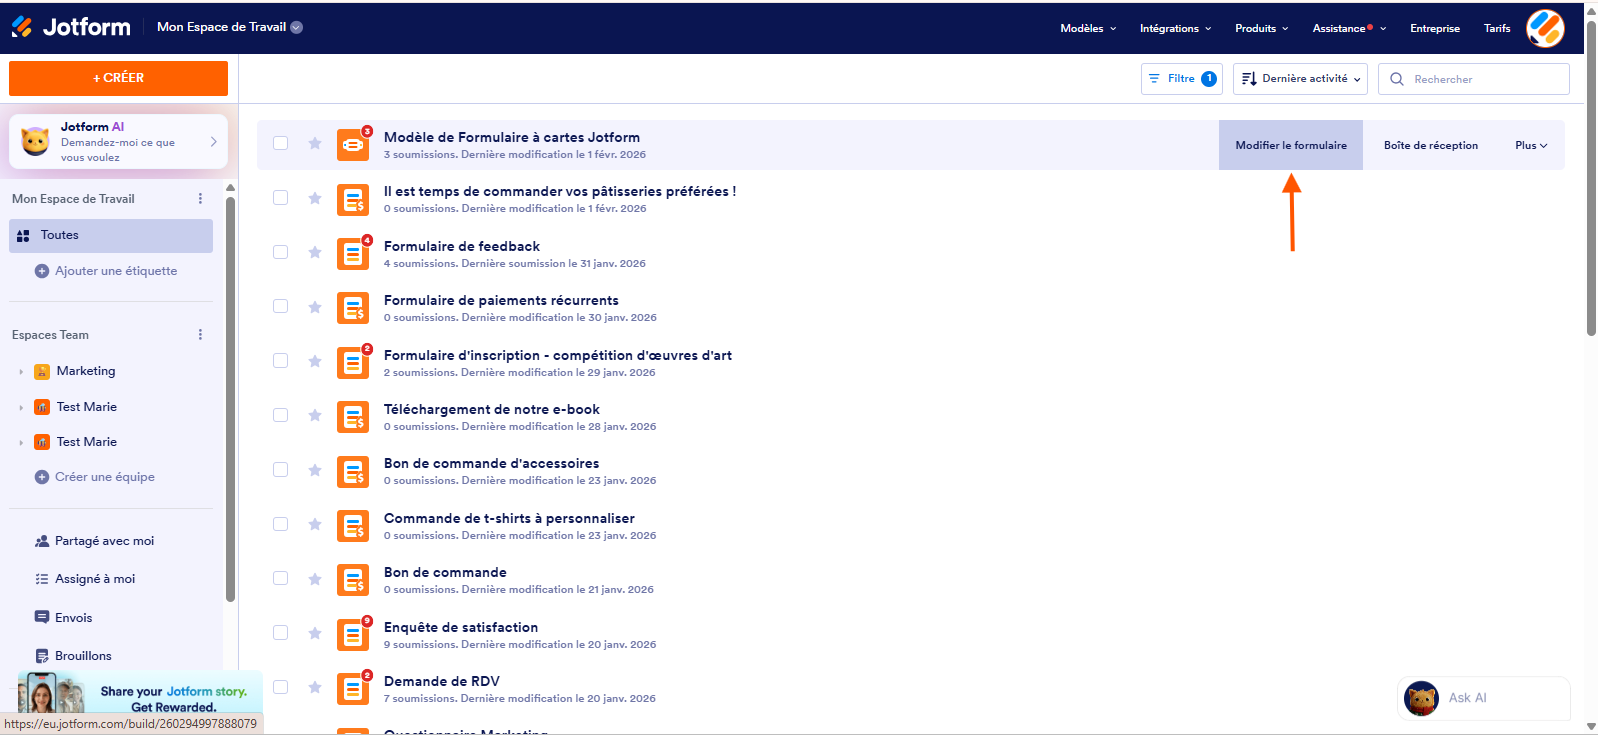The width and height of the screenshot is (1598, 735).
Task: Click the CRÉER button
Action: [x=118, y=78]
